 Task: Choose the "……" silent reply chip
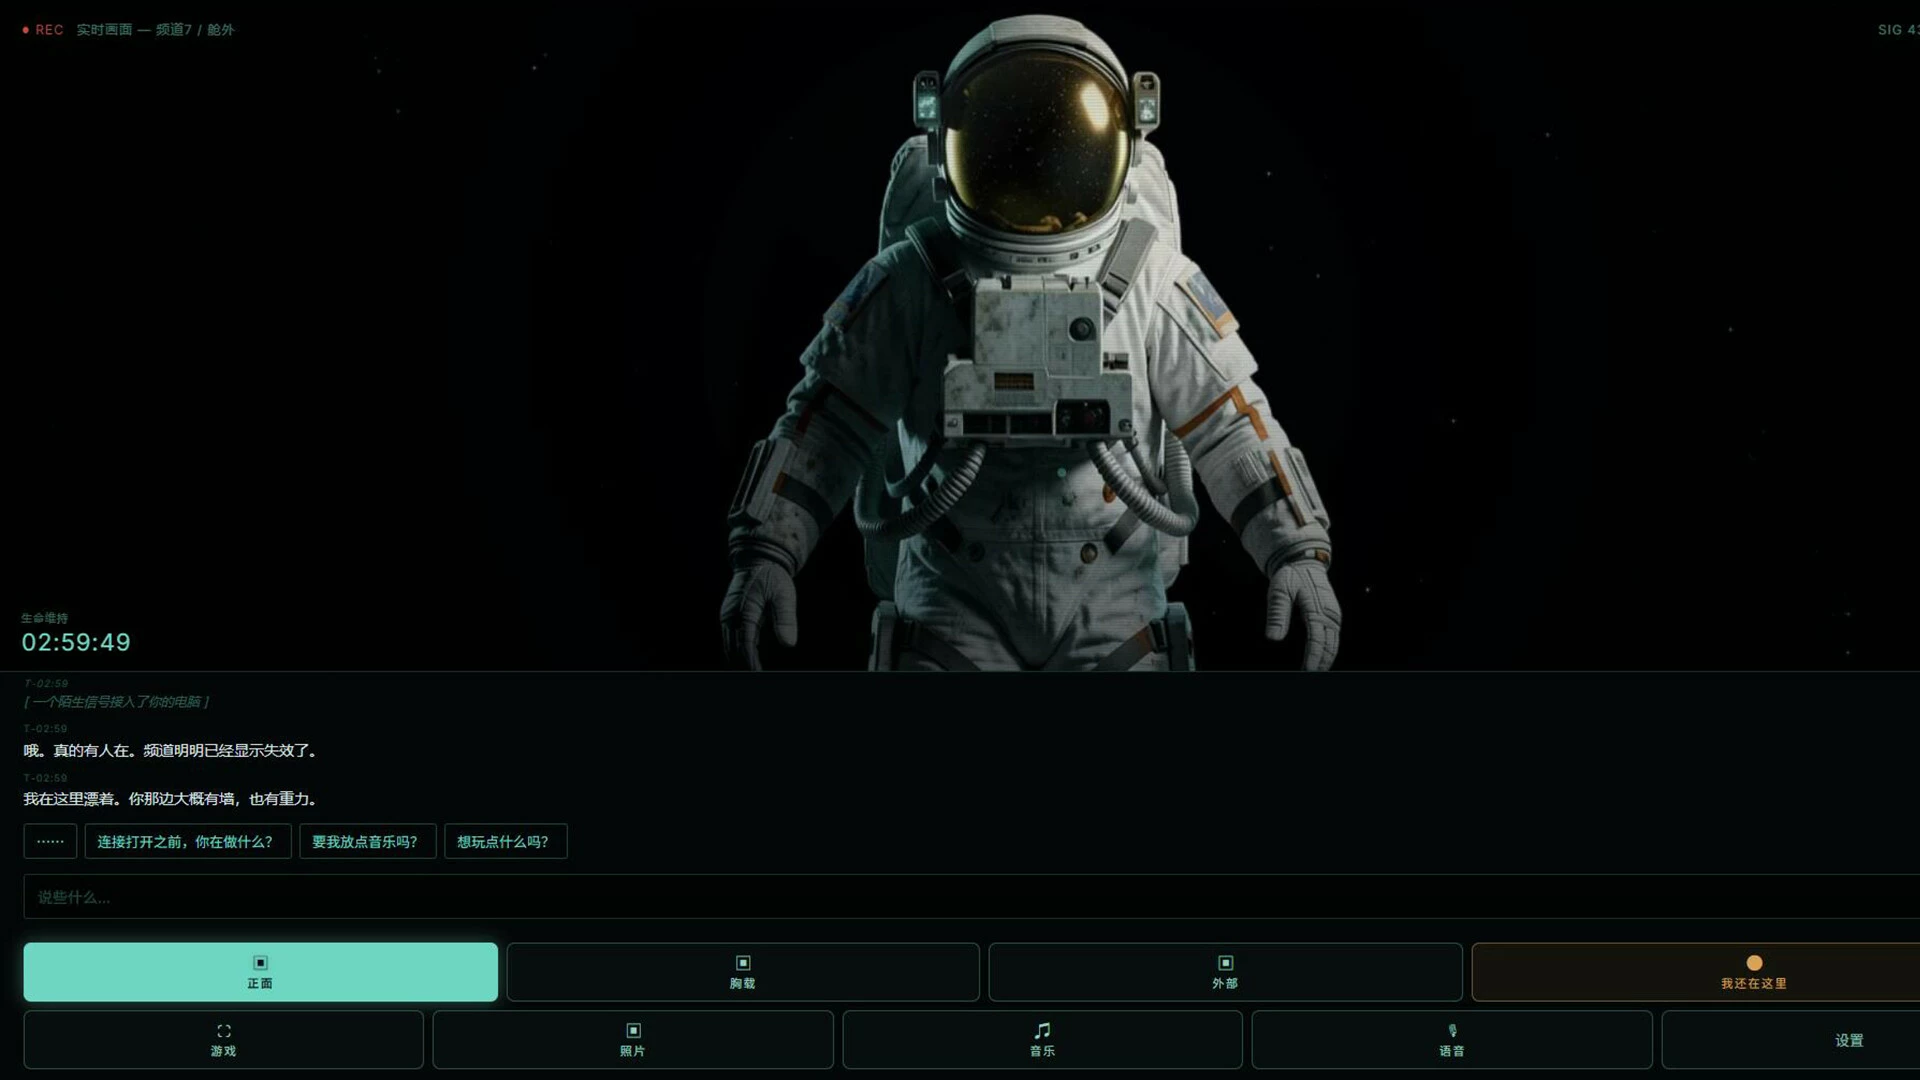pos(50,841)
